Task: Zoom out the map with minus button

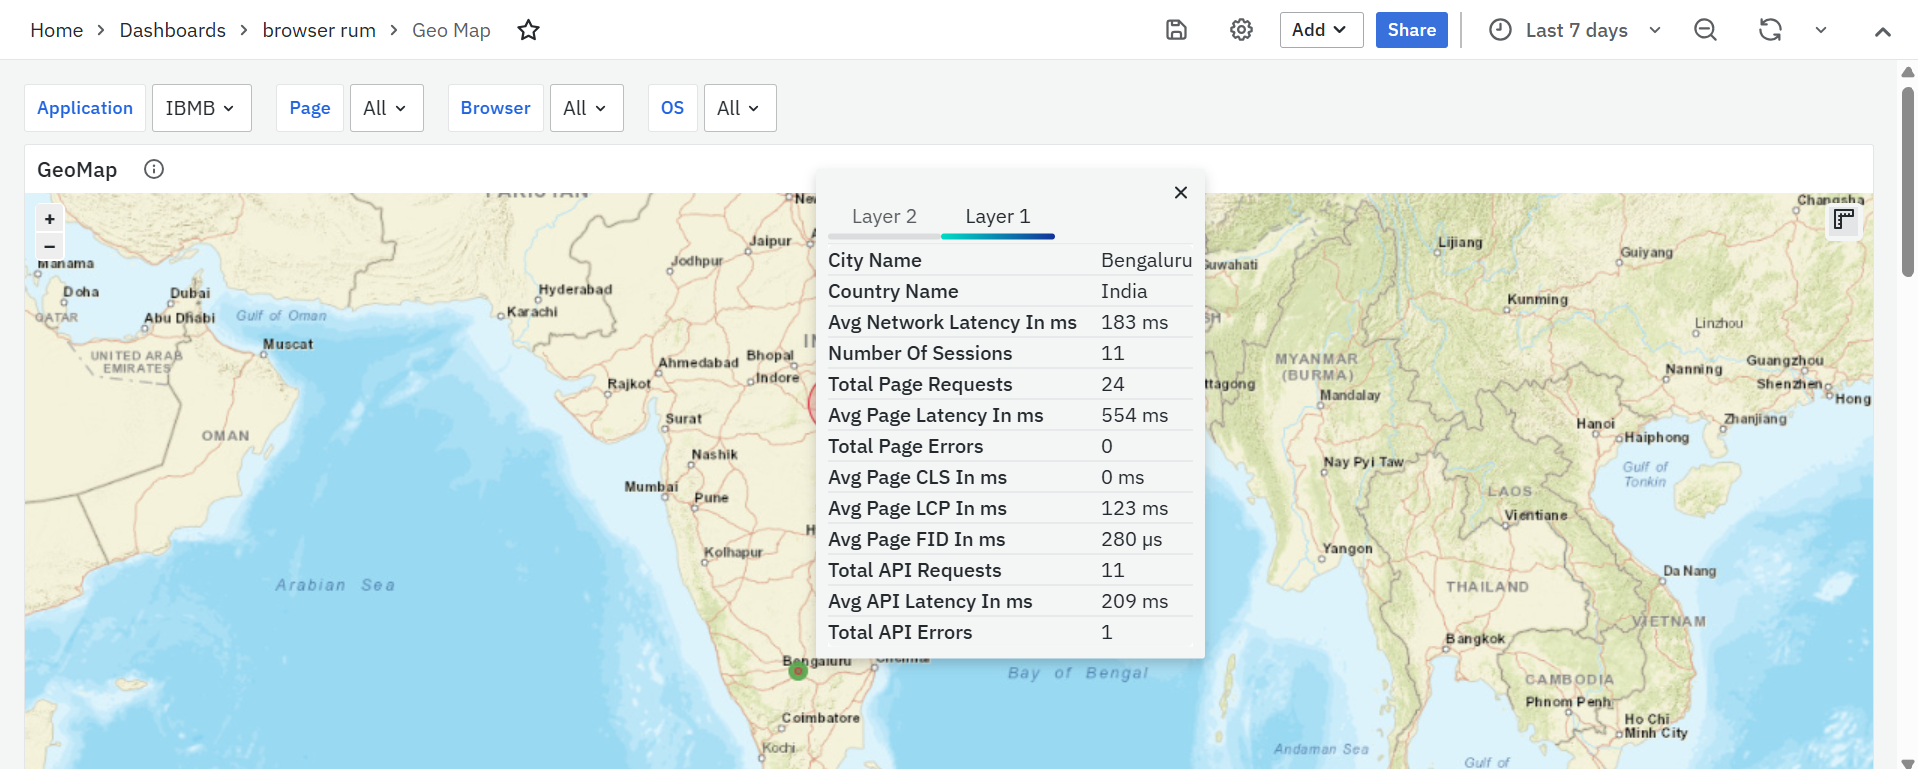Action: (49, 246)
